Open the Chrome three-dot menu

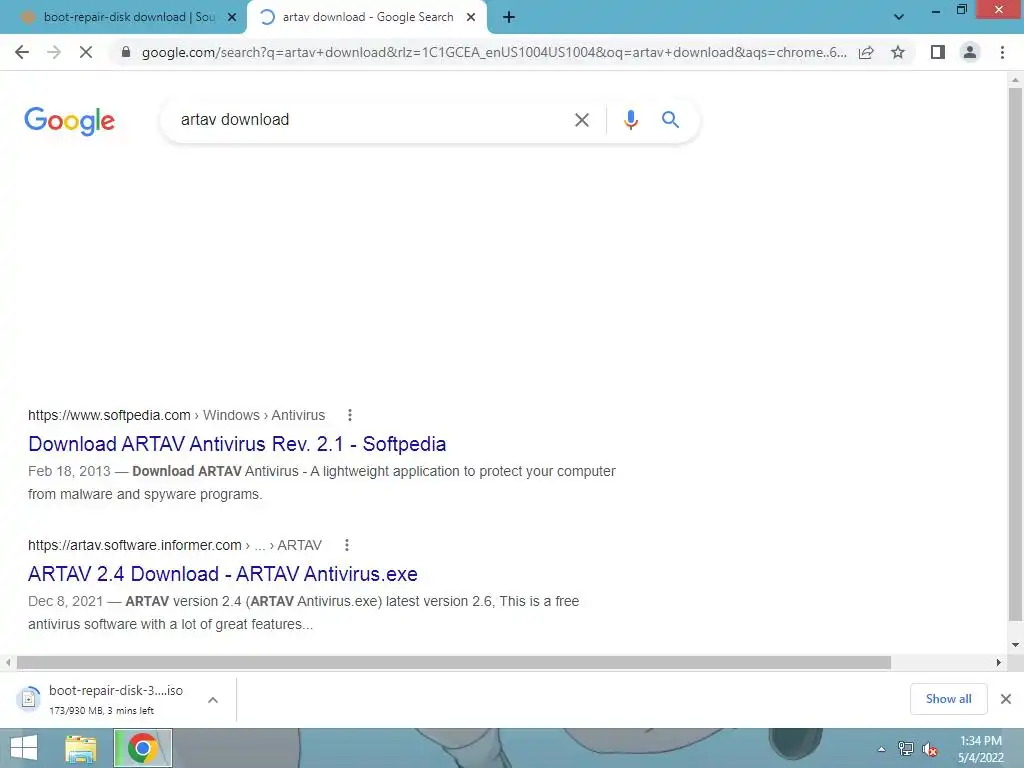1002,52
